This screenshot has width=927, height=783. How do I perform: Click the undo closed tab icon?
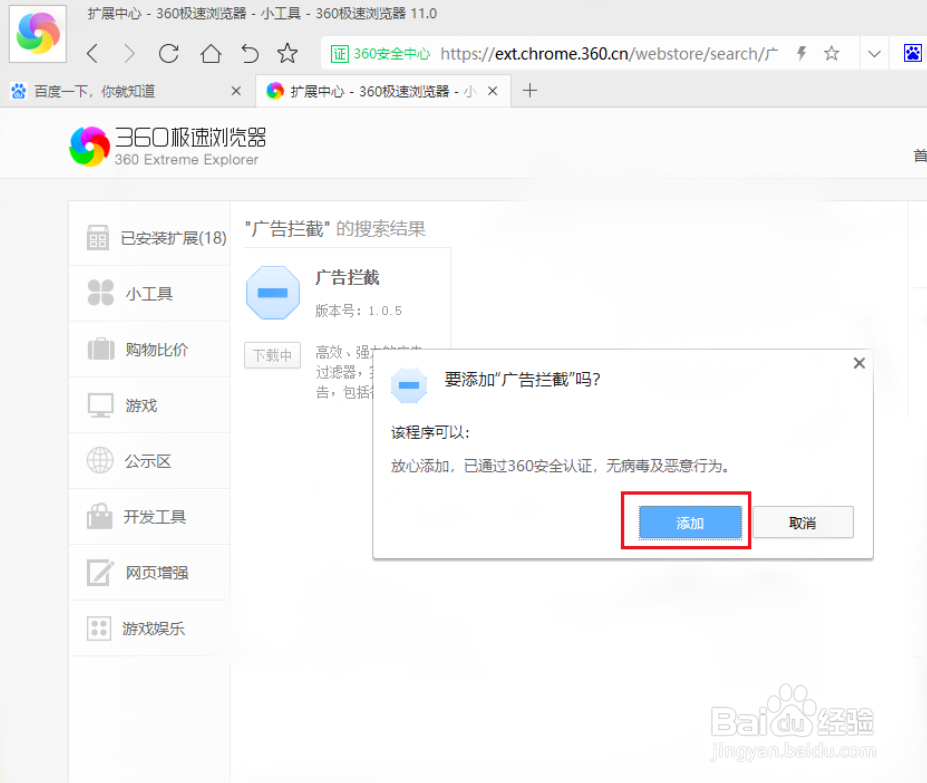coord(250,54)
